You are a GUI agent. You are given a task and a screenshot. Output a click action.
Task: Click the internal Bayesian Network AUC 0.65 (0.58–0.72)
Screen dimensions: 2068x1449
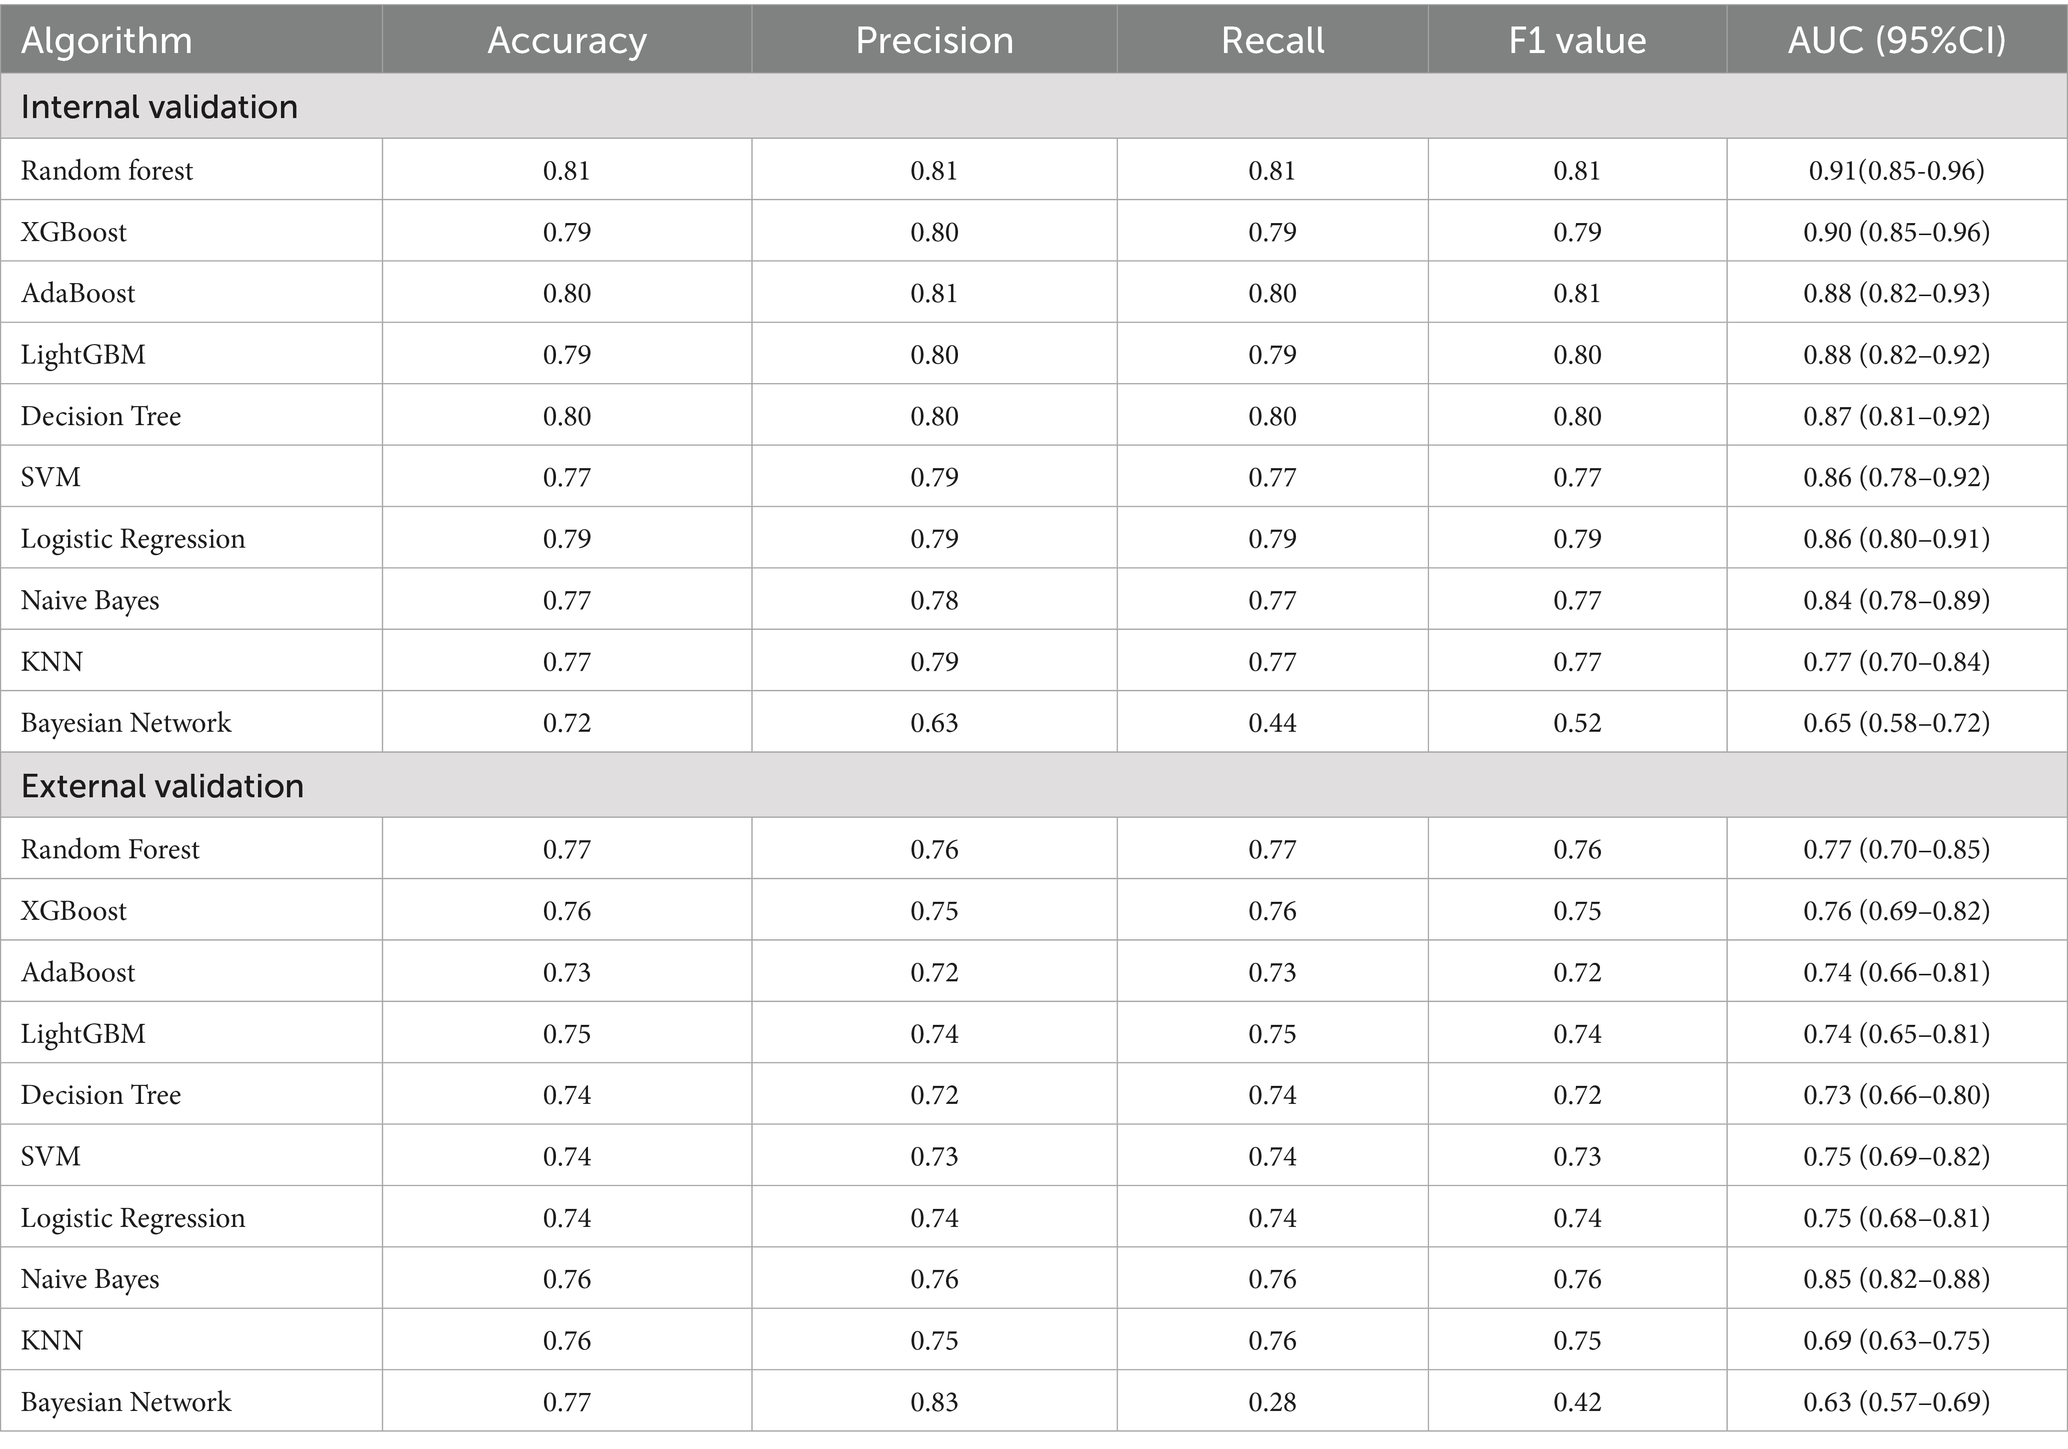tap(1896, 723)
